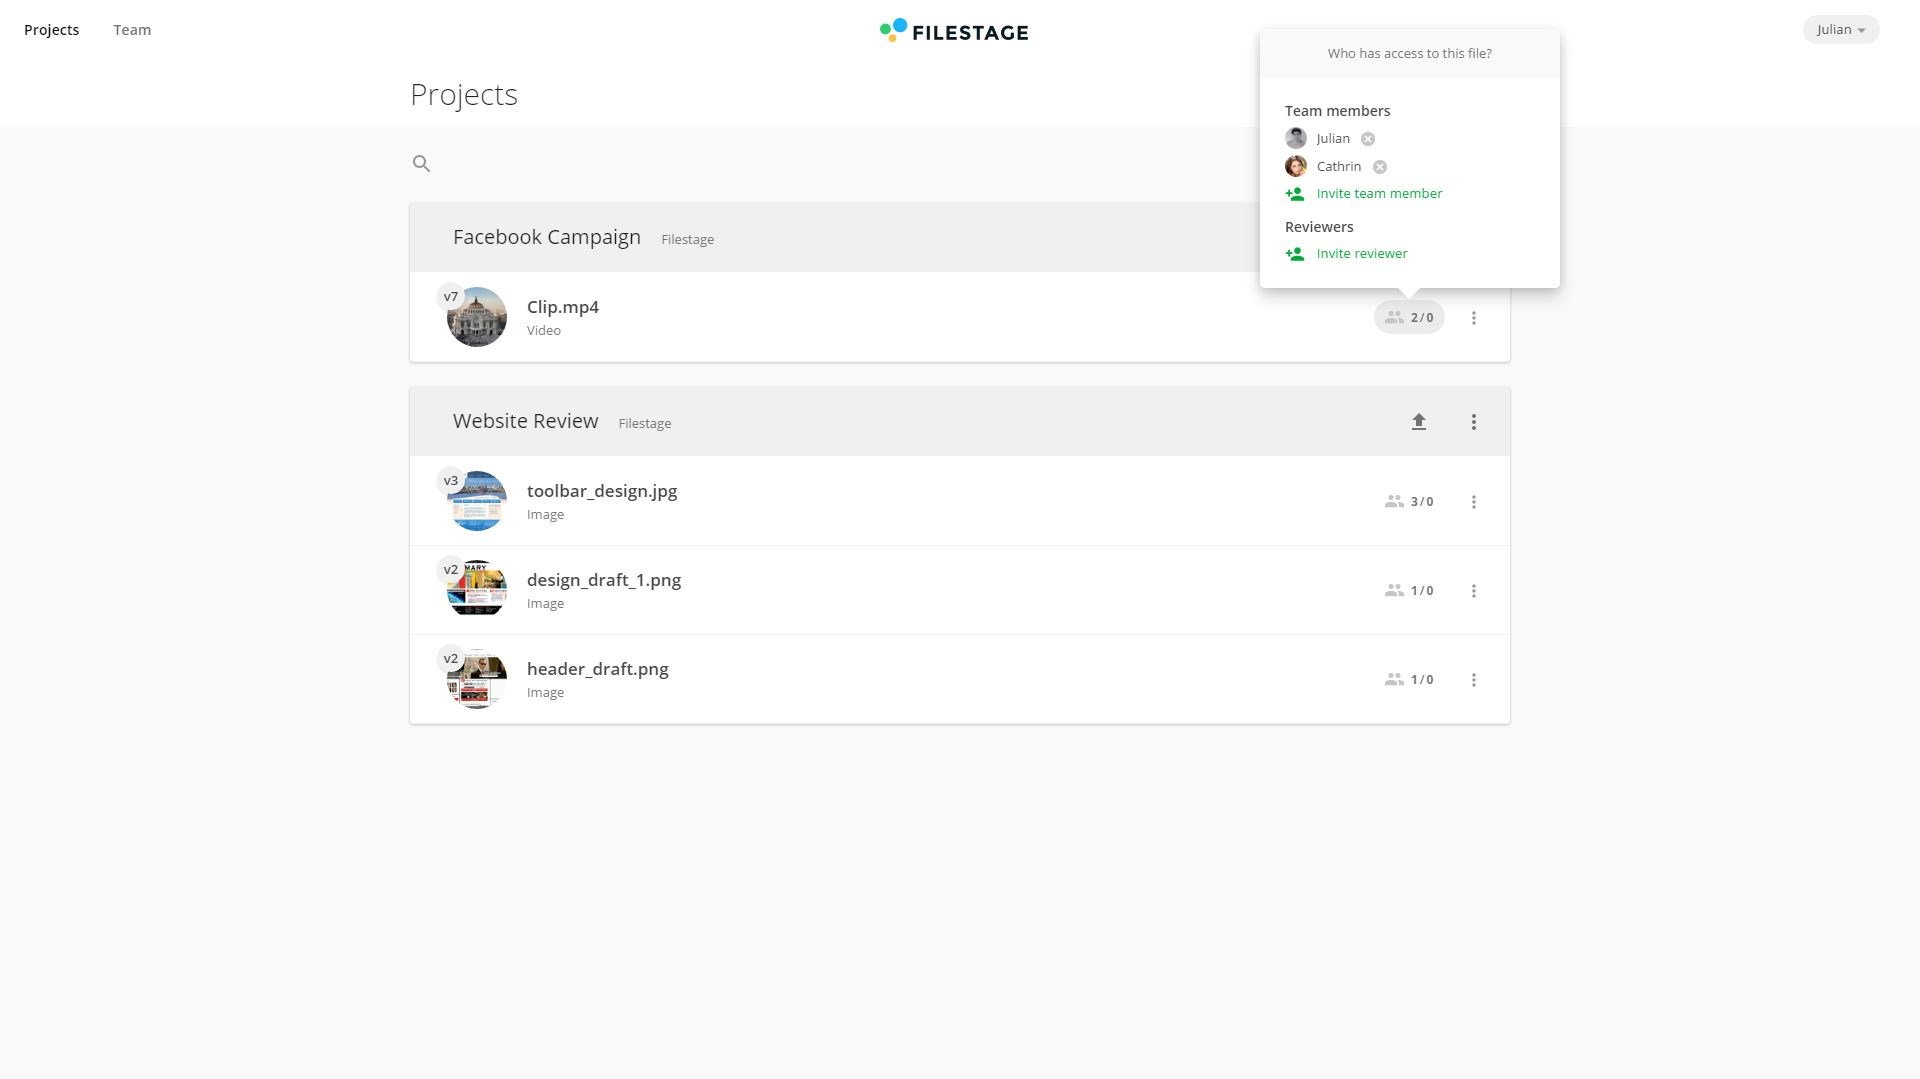Image resolution: width=1920 pixels, height=1079 pixels.
Task: Click the invite team member icon
Action: [x=1295, y=193]
